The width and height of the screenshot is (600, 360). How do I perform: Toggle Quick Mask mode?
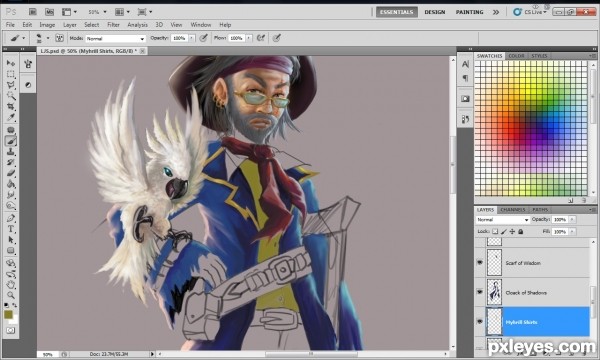point(11,330)
